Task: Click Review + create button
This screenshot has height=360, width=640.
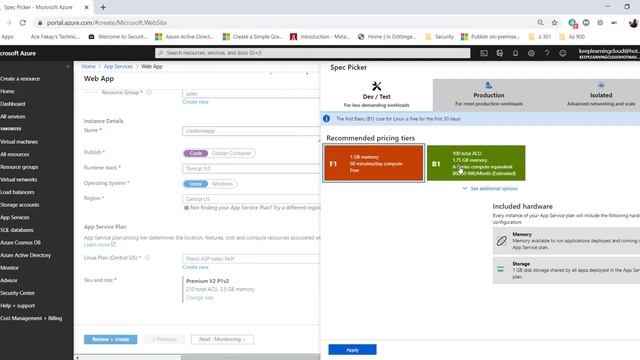Action: [111, 339]
